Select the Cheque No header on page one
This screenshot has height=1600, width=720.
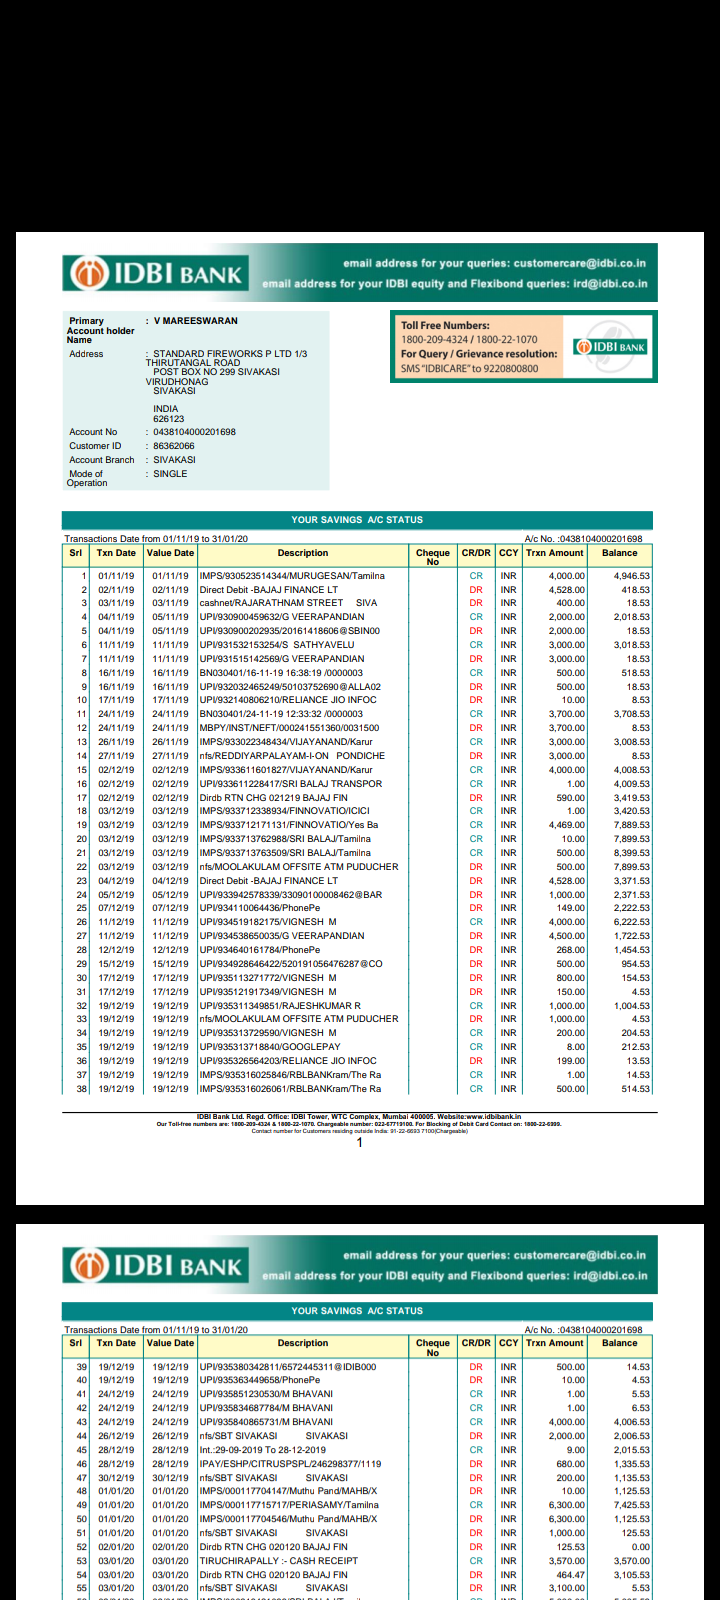[x=433, y=557]
